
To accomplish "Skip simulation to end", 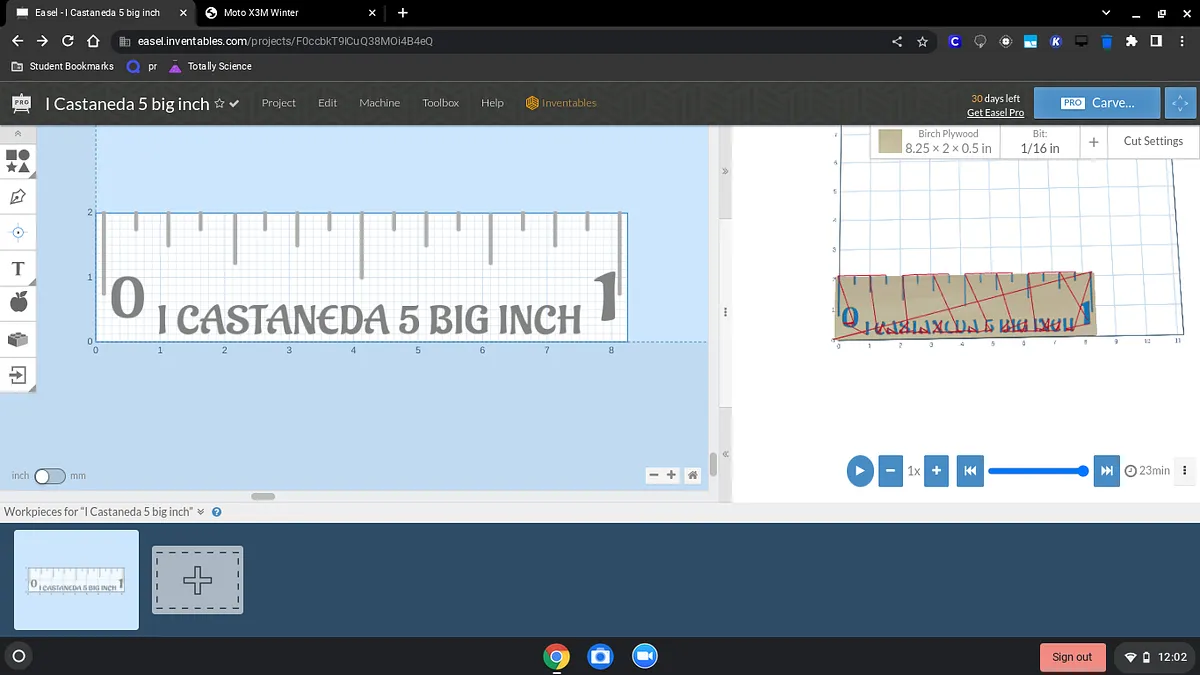I will point(1106,470).
